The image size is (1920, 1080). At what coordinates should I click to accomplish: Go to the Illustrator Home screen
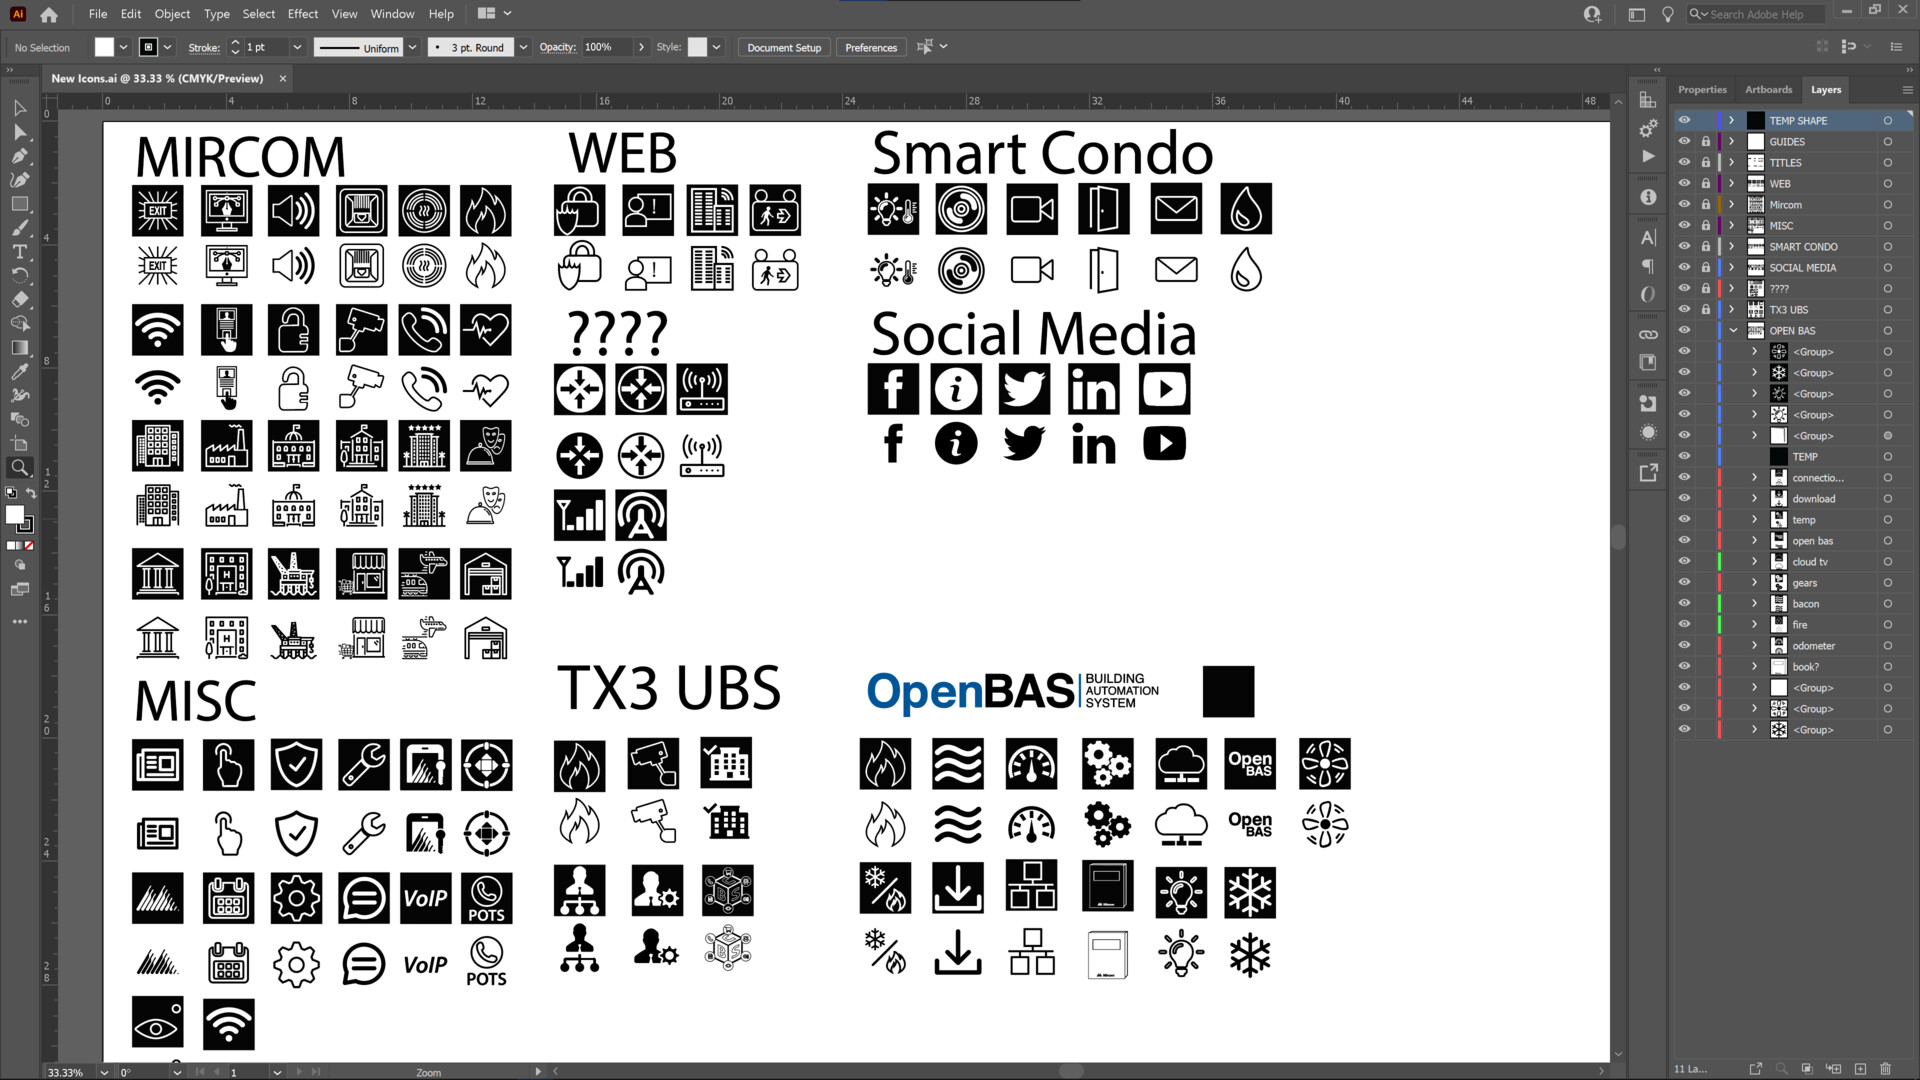[49, 14]
